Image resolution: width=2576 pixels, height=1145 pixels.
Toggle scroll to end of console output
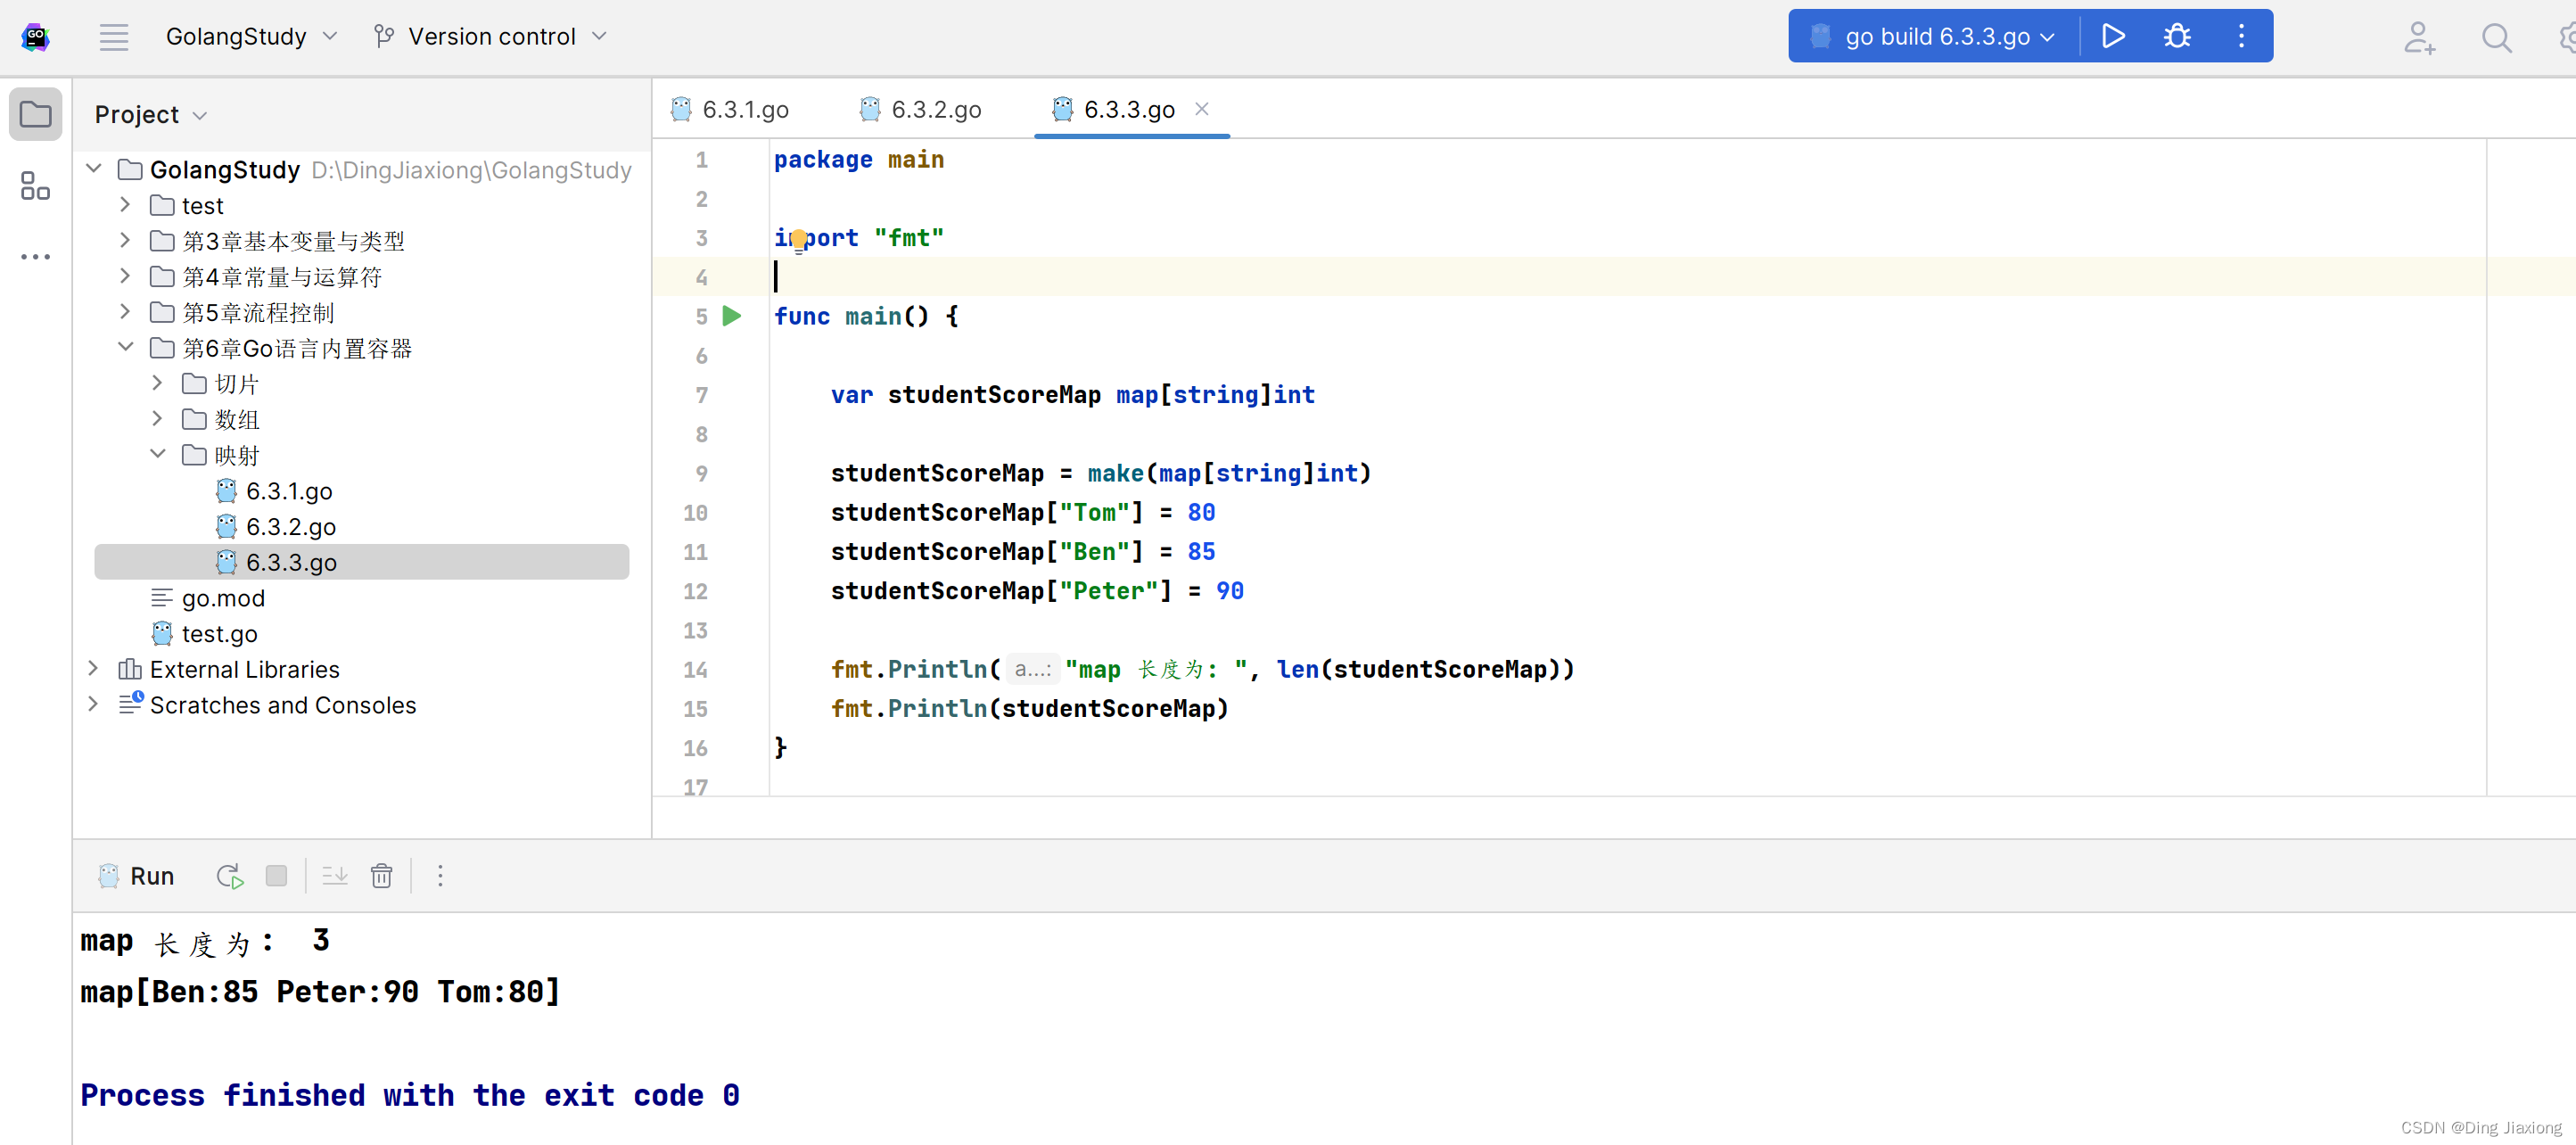tap(335, 876)
